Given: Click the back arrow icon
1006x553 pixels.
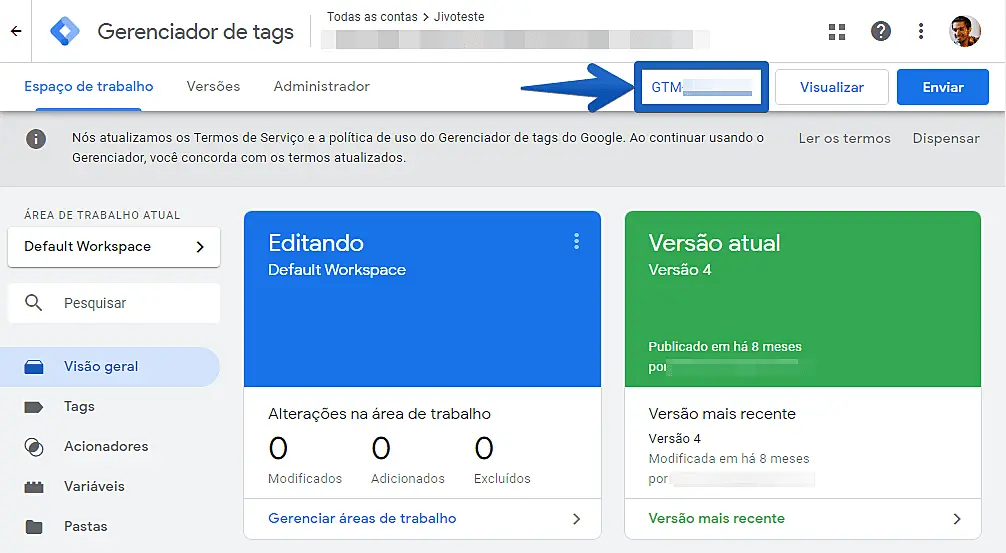Looking at the screenshot, I should pos(16,31).
